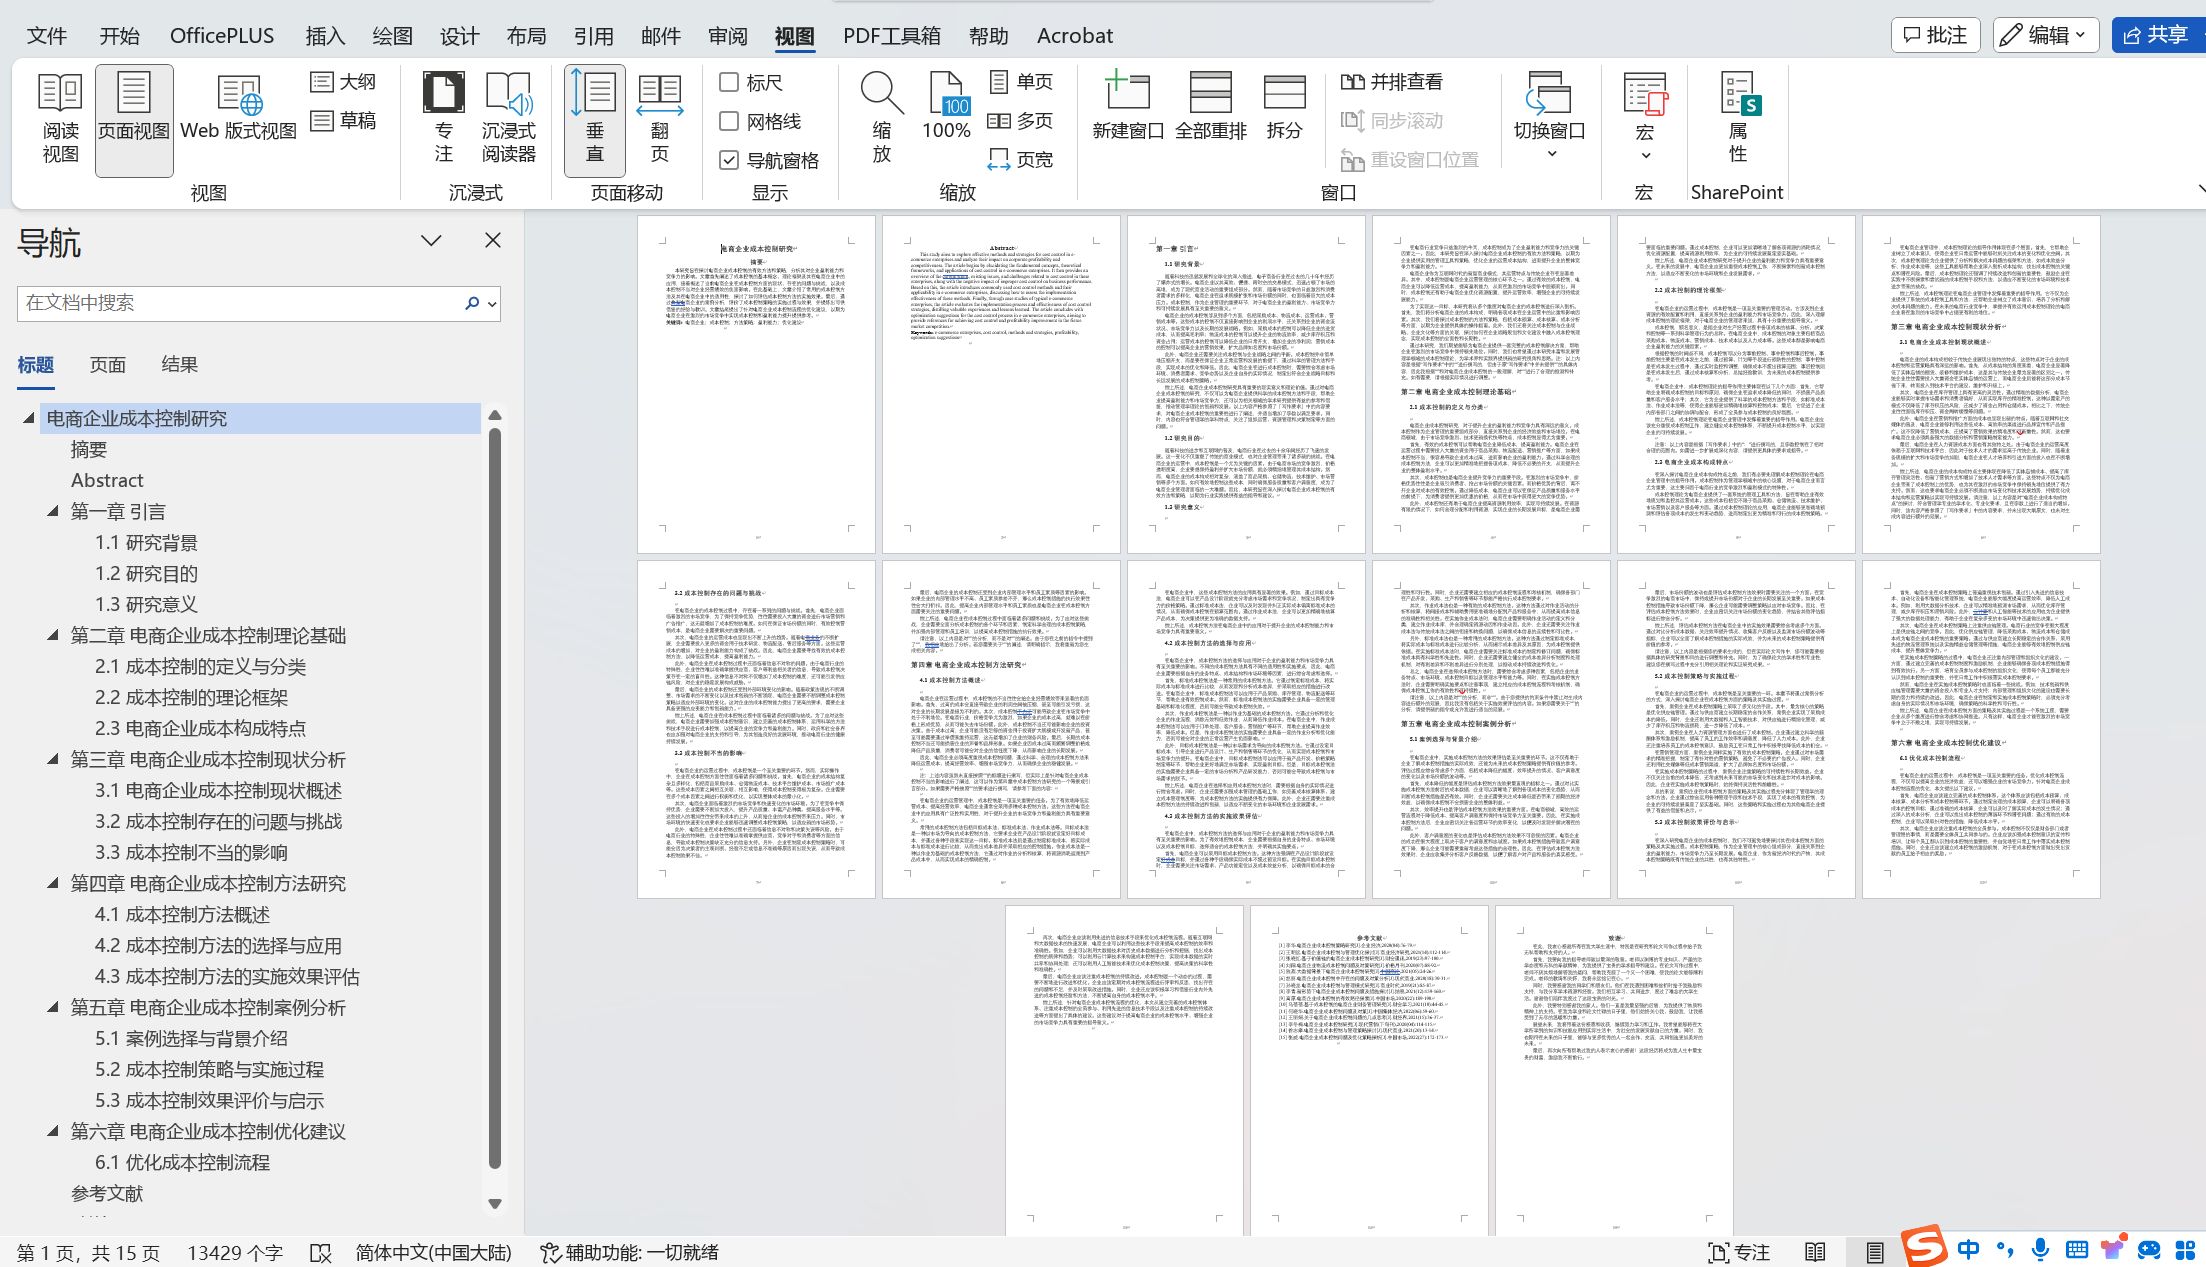Split the document window (拆分)
Viewport: 2206px width, 1267px height.
1284,108
